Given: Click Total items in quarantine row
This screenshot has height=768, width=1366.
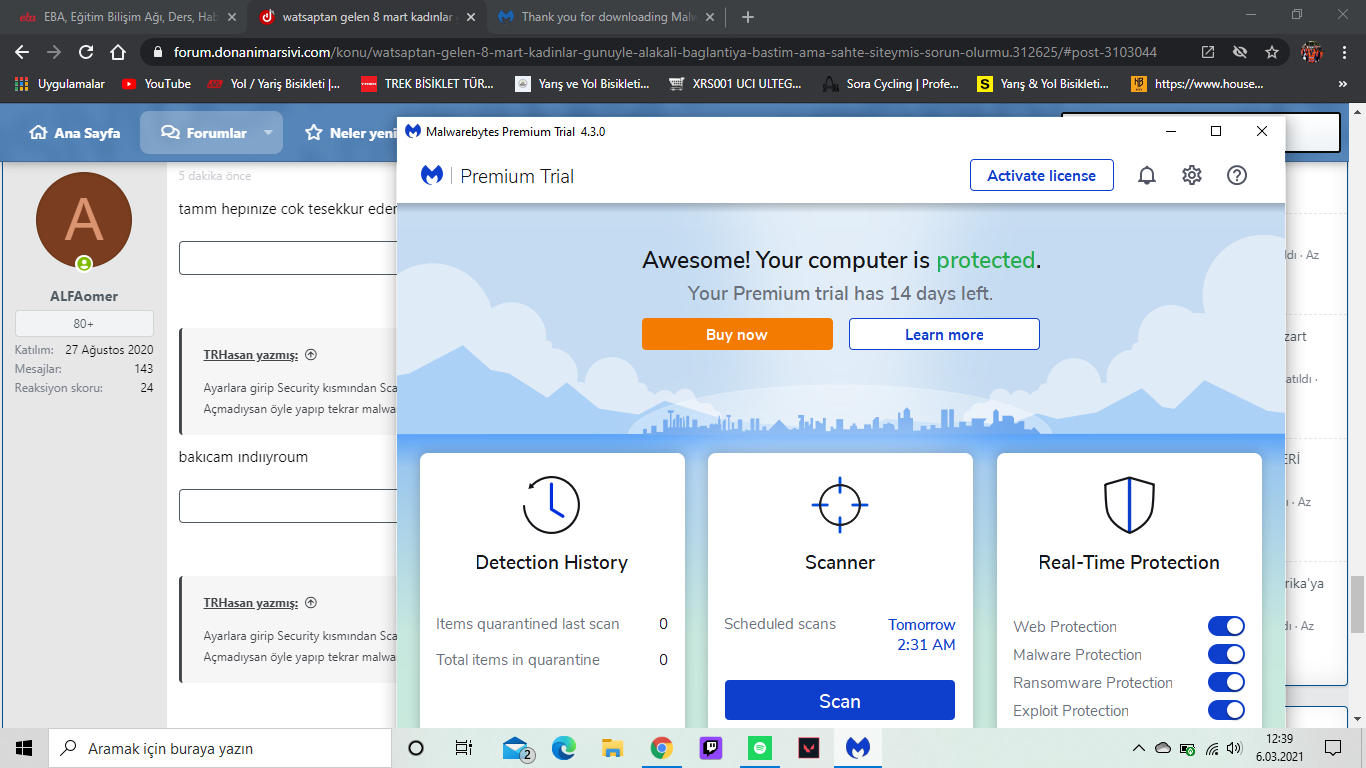Looking at the screenshot, I should point(552,660).
